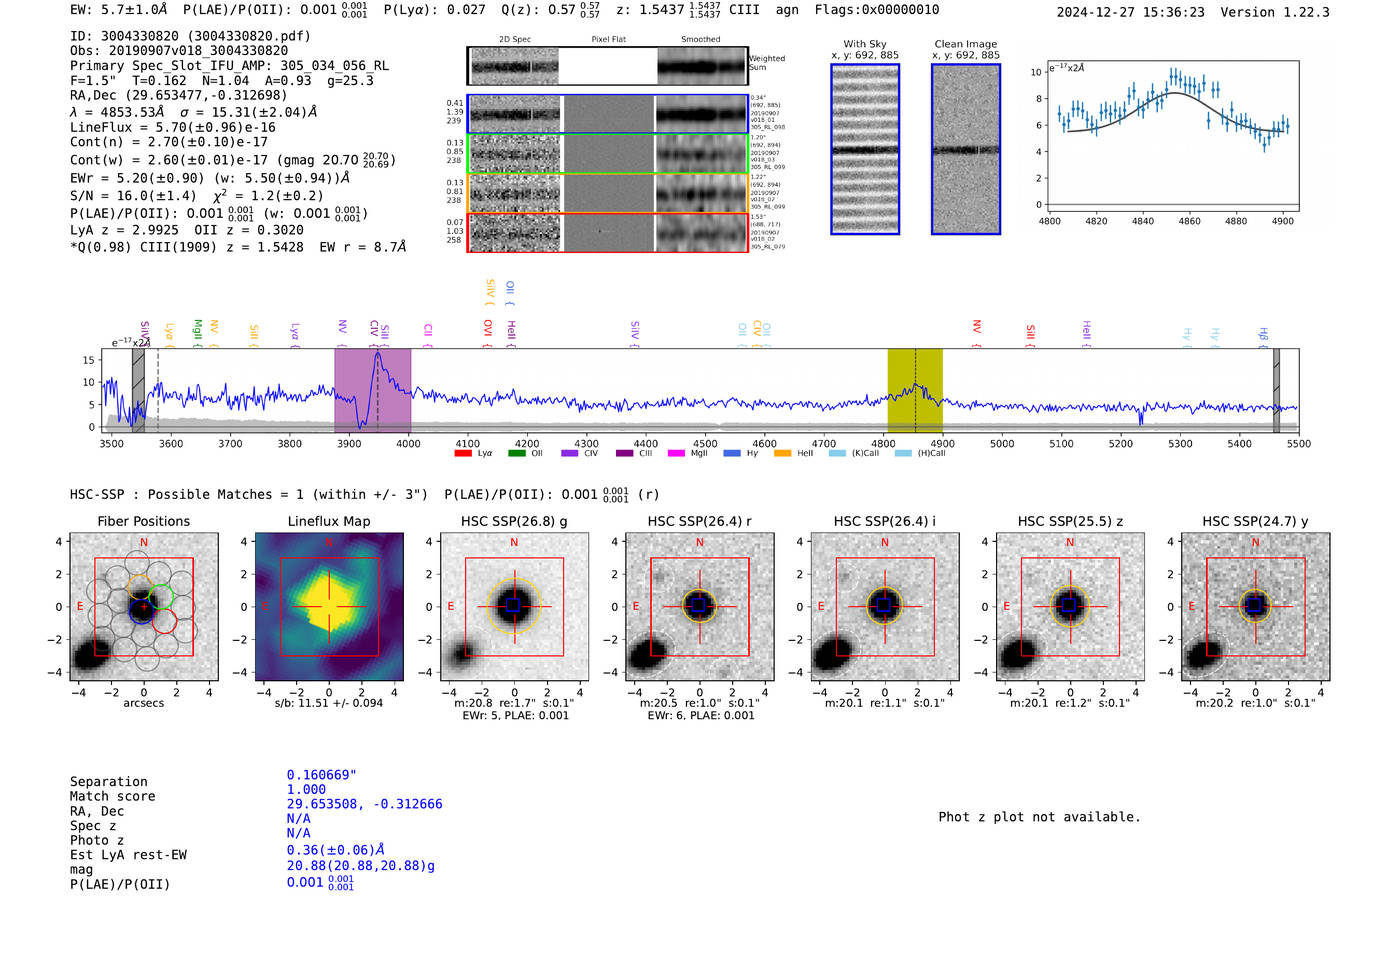Click the magenta CII line label

coord(428,333)
